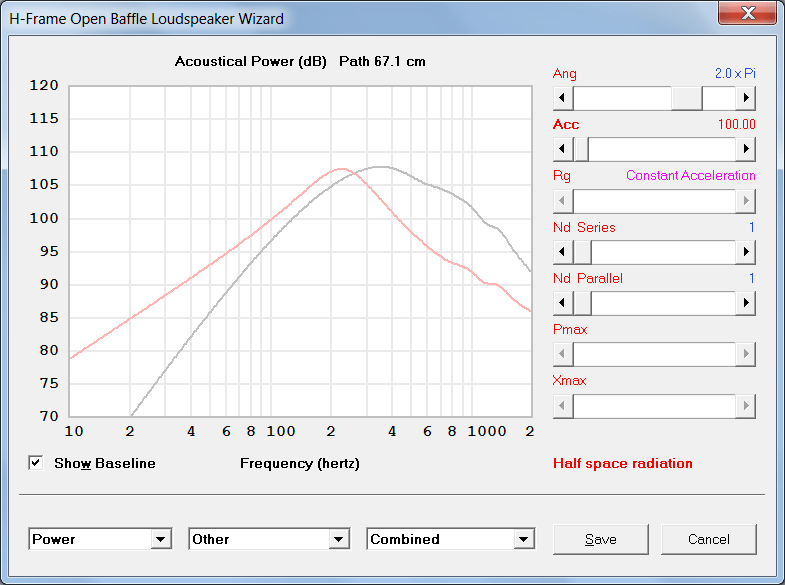
Task: Click the Nd Parallel right arrow
Action: point(745,303)
